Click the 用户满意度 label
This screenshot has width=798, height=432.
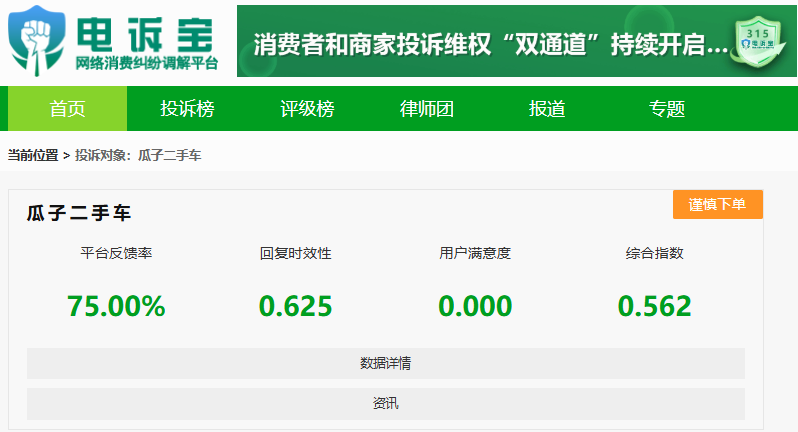pyautogui.click(x=475, y=253)
